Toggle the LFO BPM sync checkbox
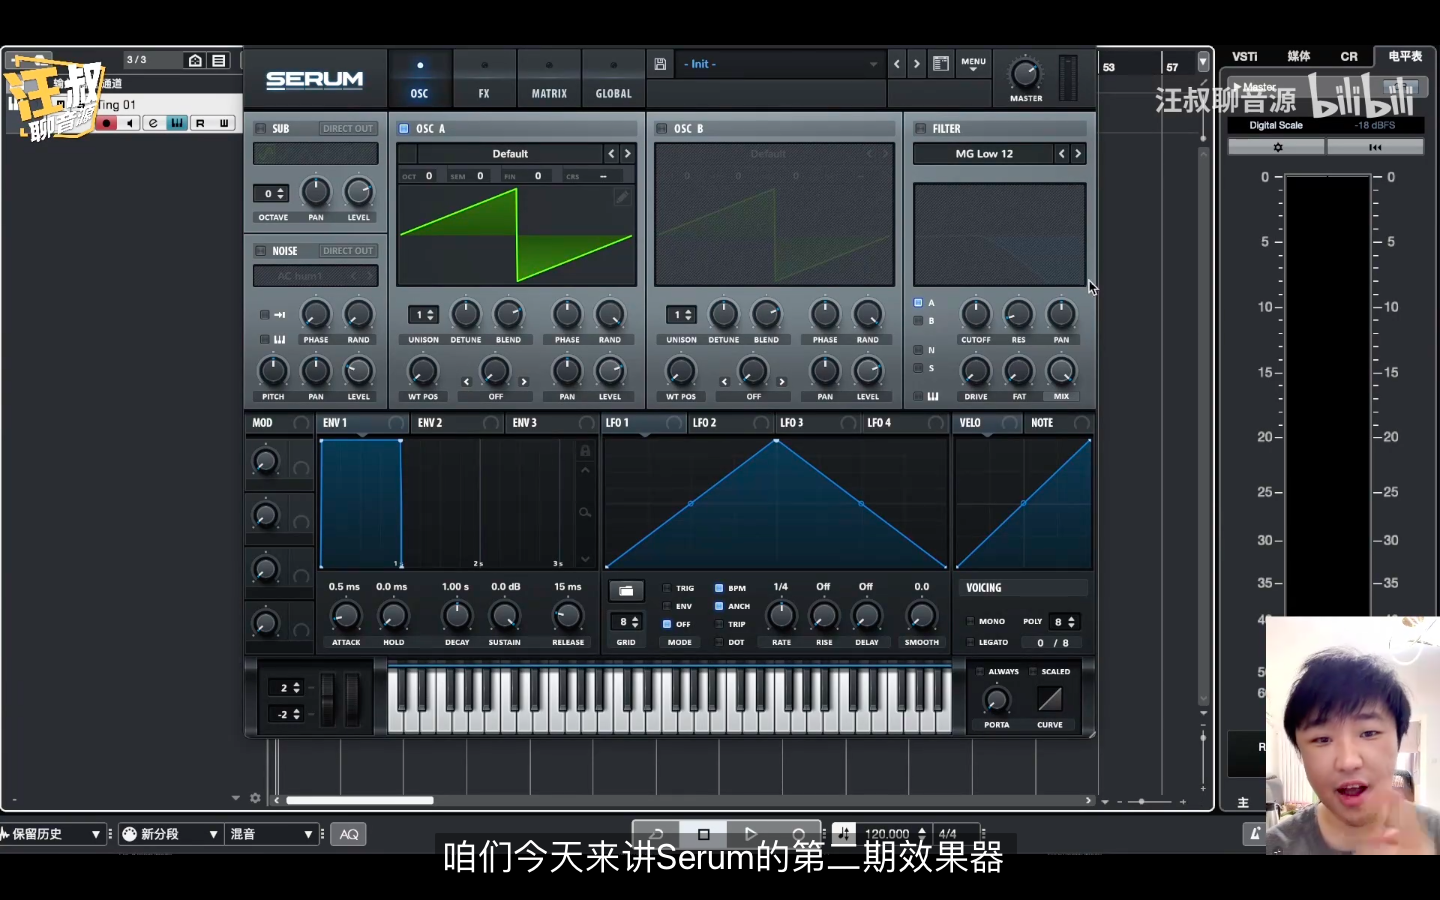 click(719, 588)
